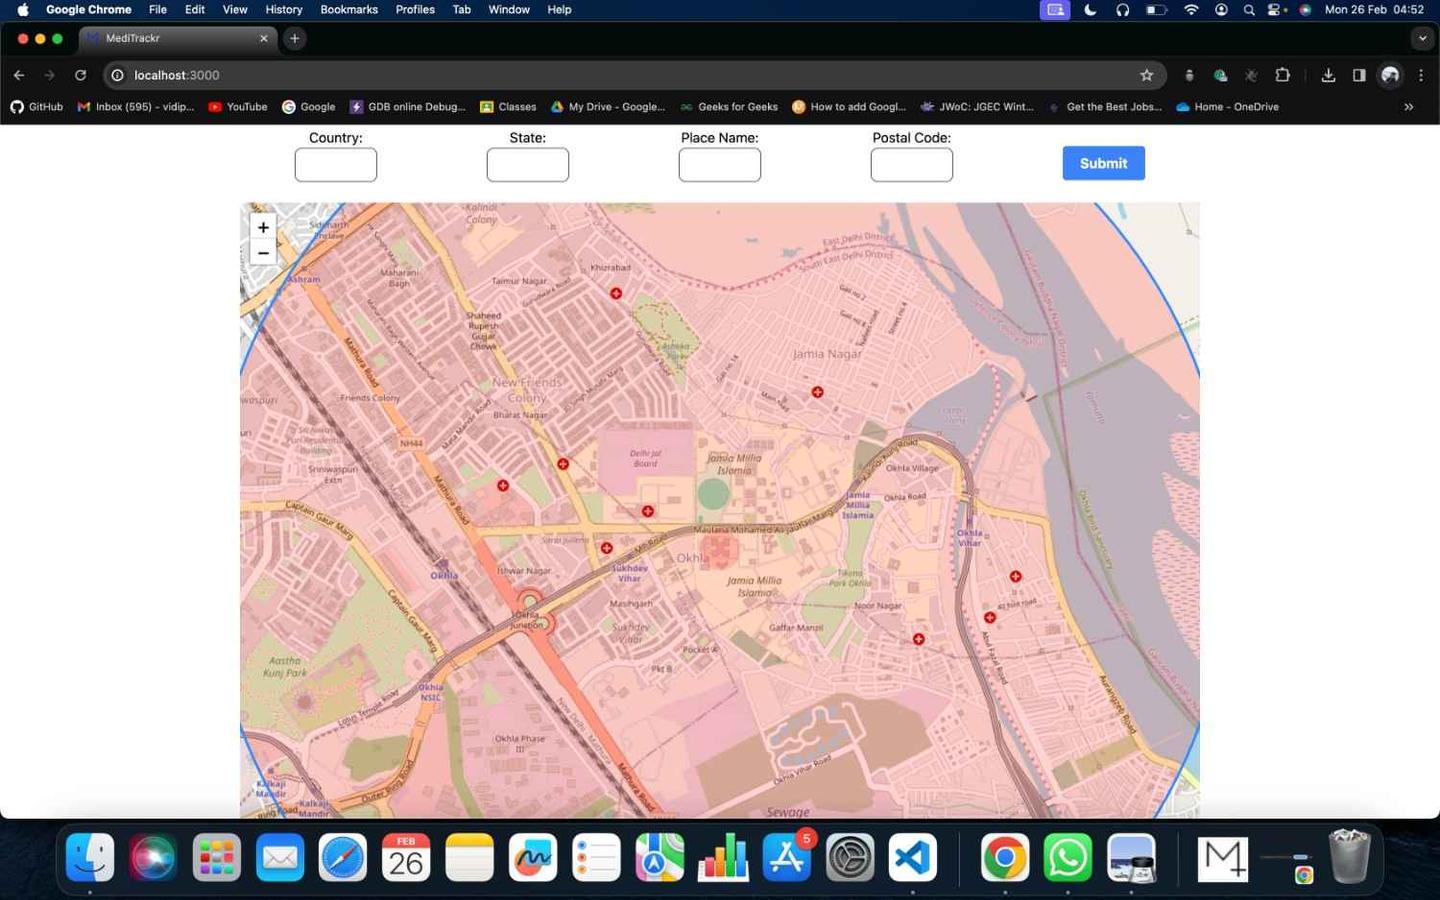Click the Country input field

[336, 165]
